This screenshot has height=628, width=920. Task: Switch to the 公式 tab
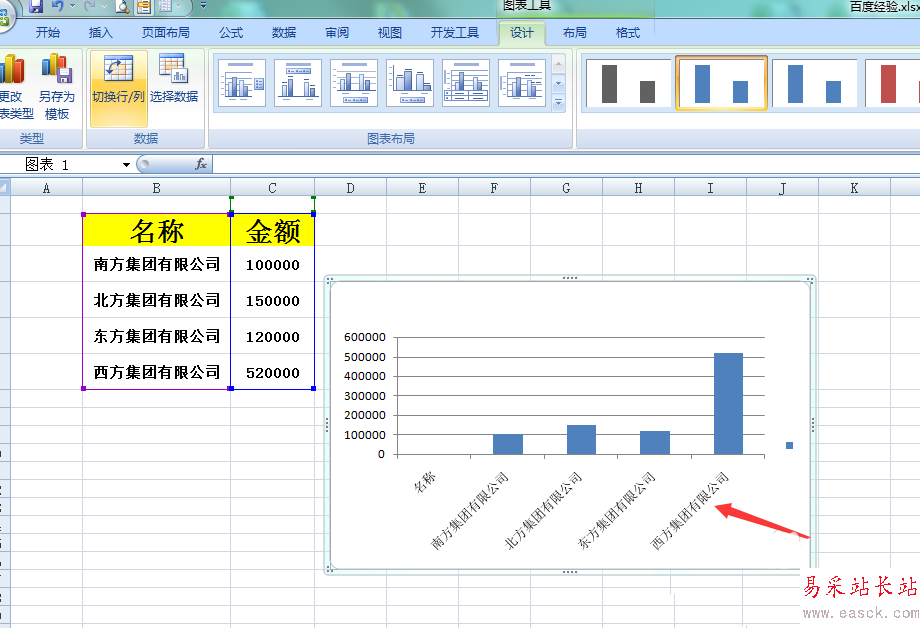point(231,33)
